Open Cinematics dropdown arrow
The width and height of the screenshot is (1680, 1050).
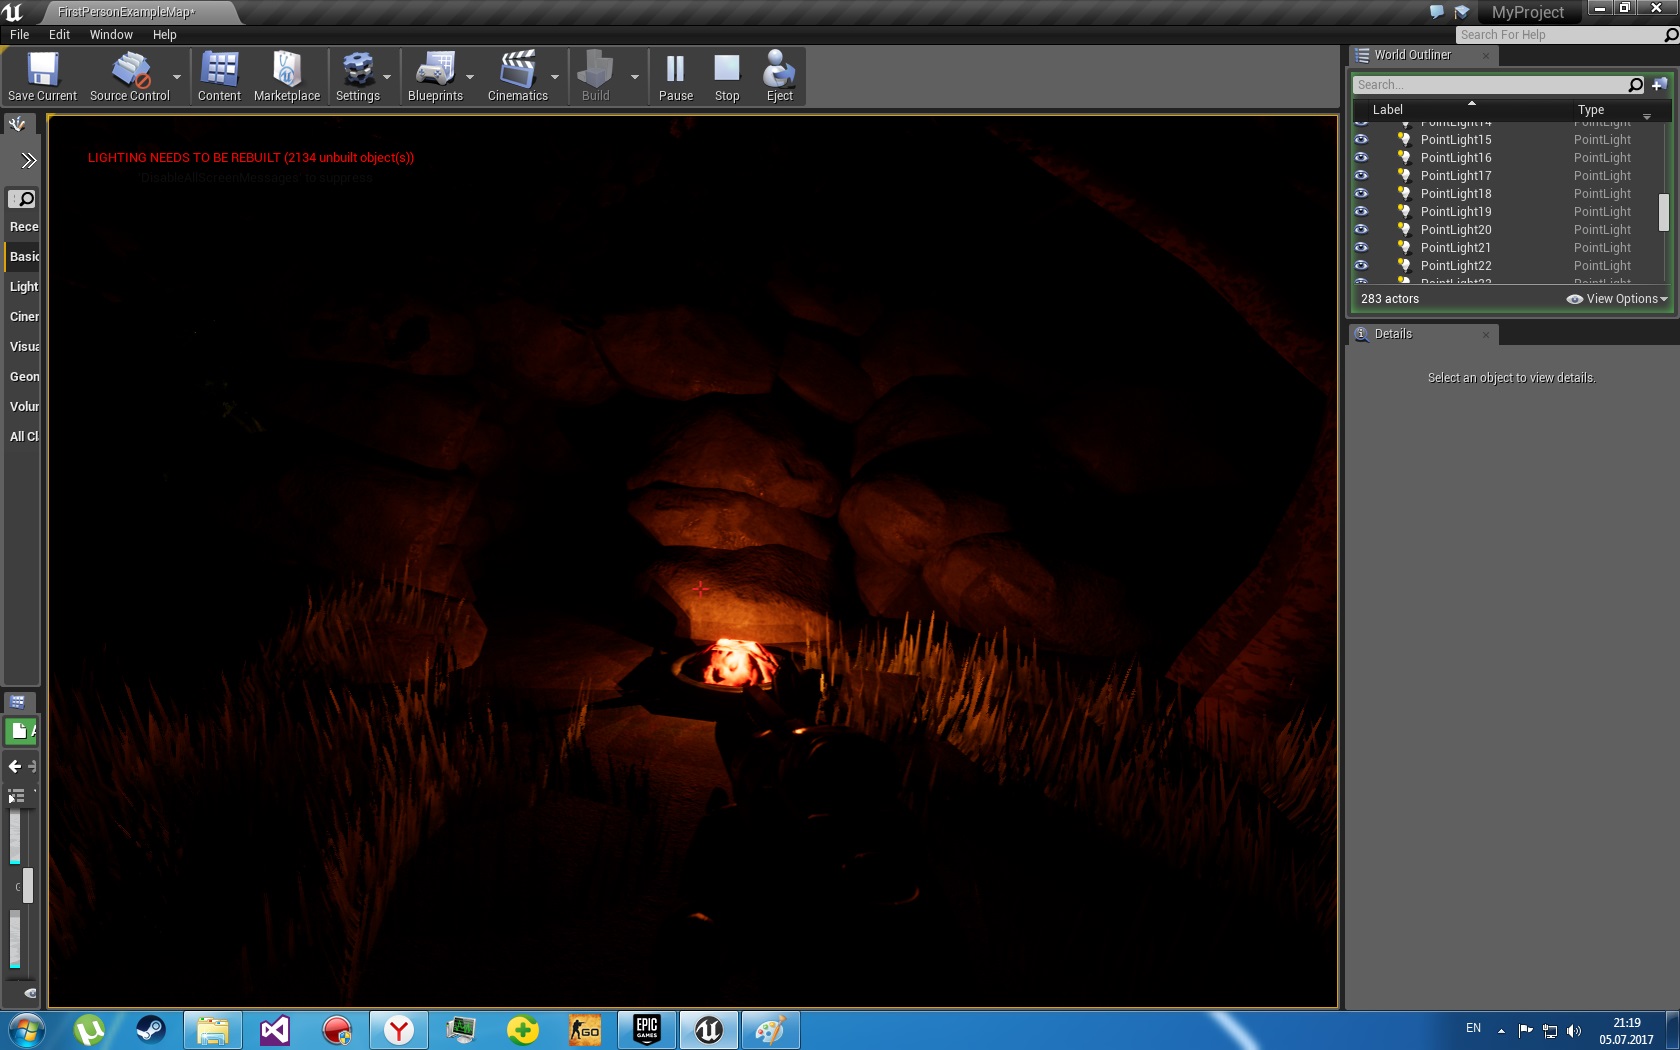[x=555, y=77]
